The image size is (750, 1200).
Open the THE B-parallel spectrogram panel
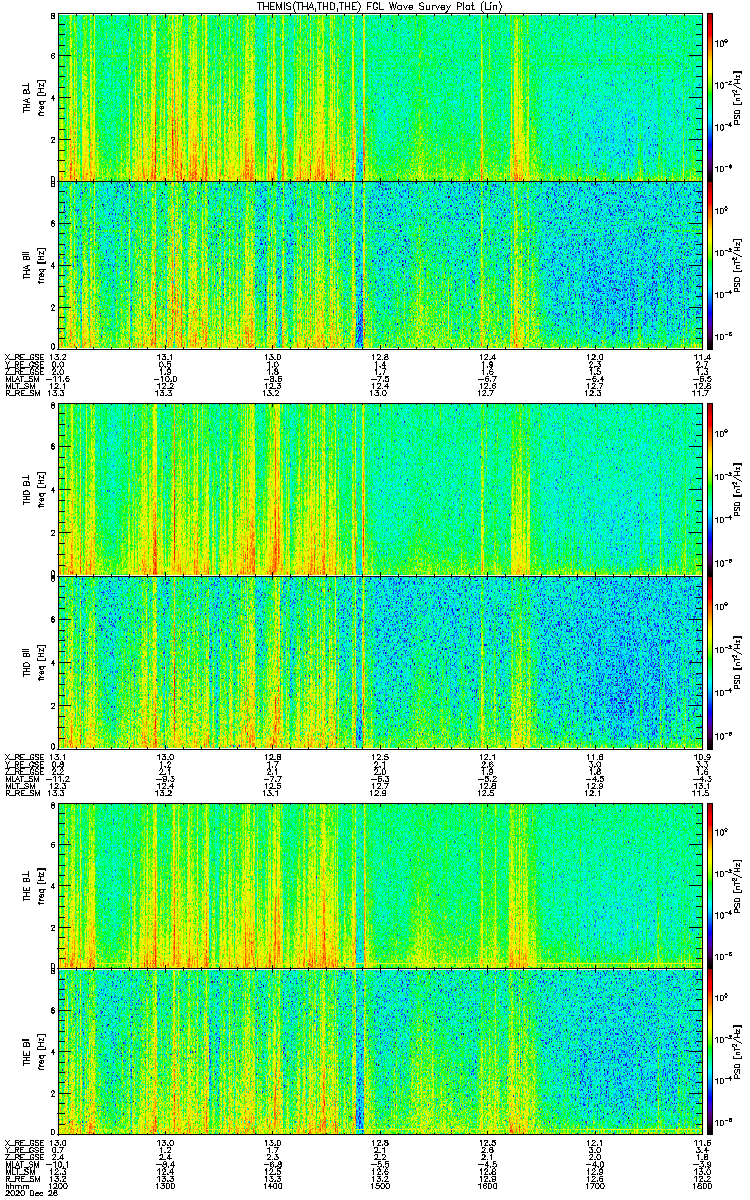(382, 1052)
